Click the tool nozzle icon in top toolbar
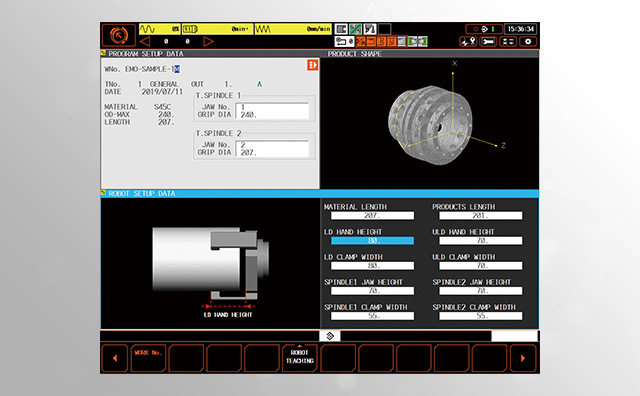This screenshot has width=640, height=396. (x=370, y=29)
